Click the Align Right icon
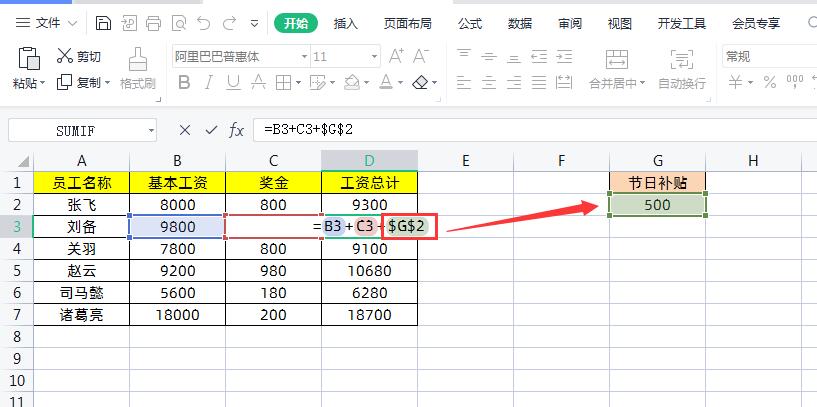 [514, 82]
